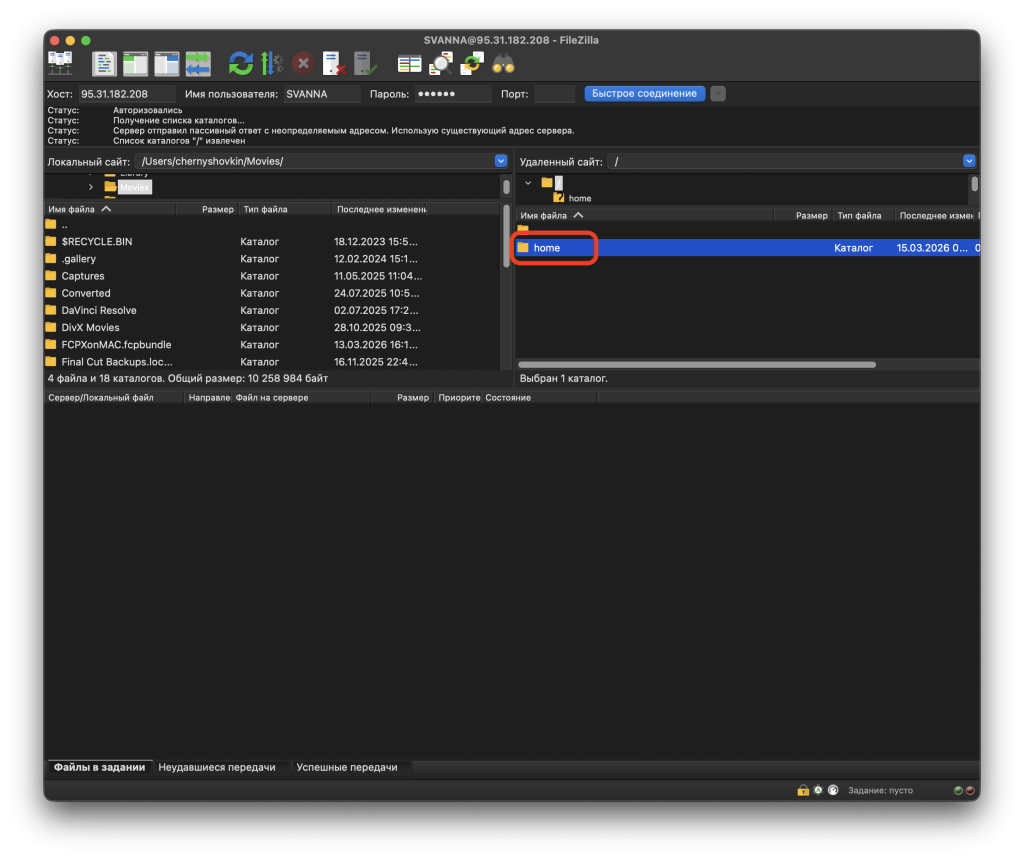Open the directory listing filters icon

pos(409,64)
